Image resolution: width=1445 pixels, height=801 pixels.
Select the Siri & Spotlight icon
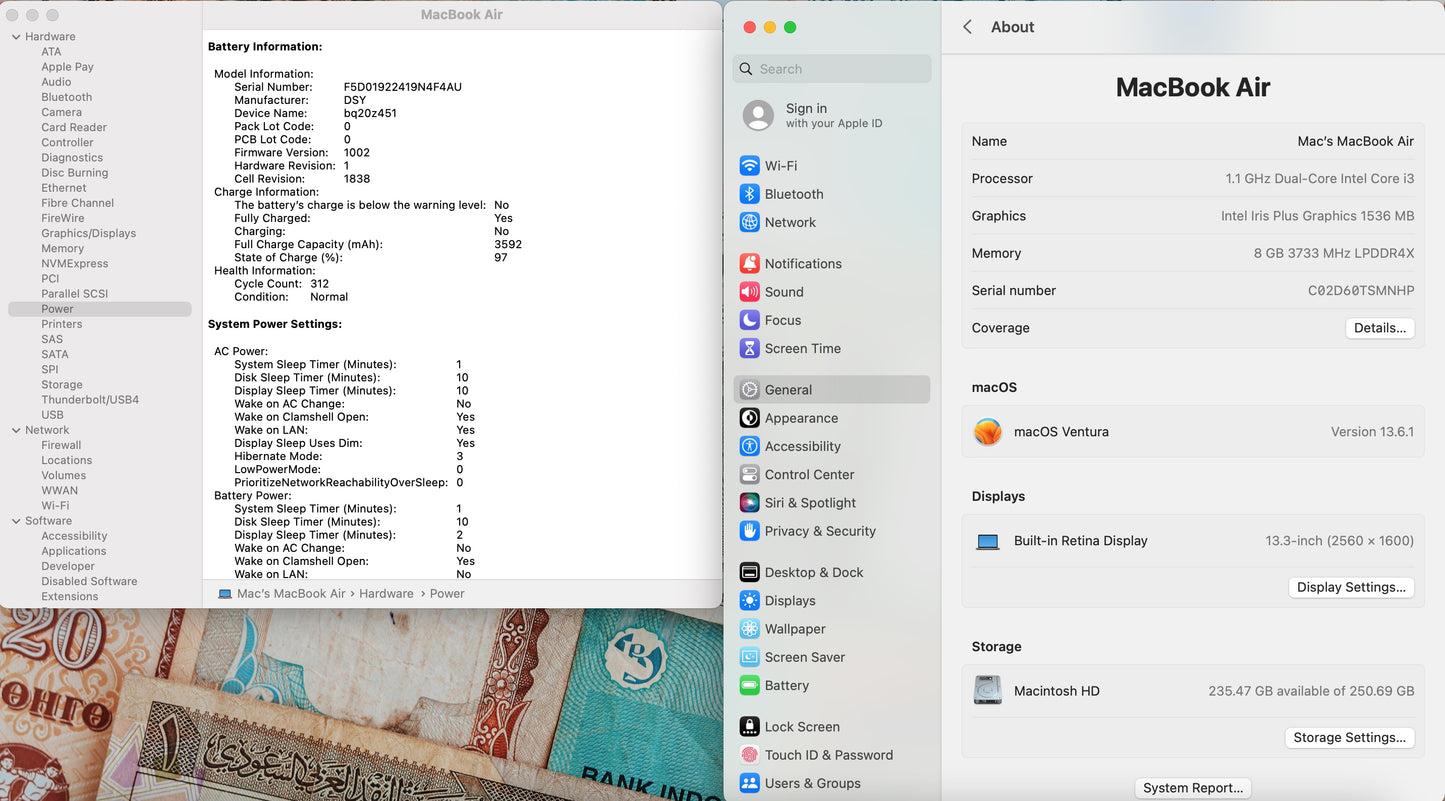click(749, 503)
